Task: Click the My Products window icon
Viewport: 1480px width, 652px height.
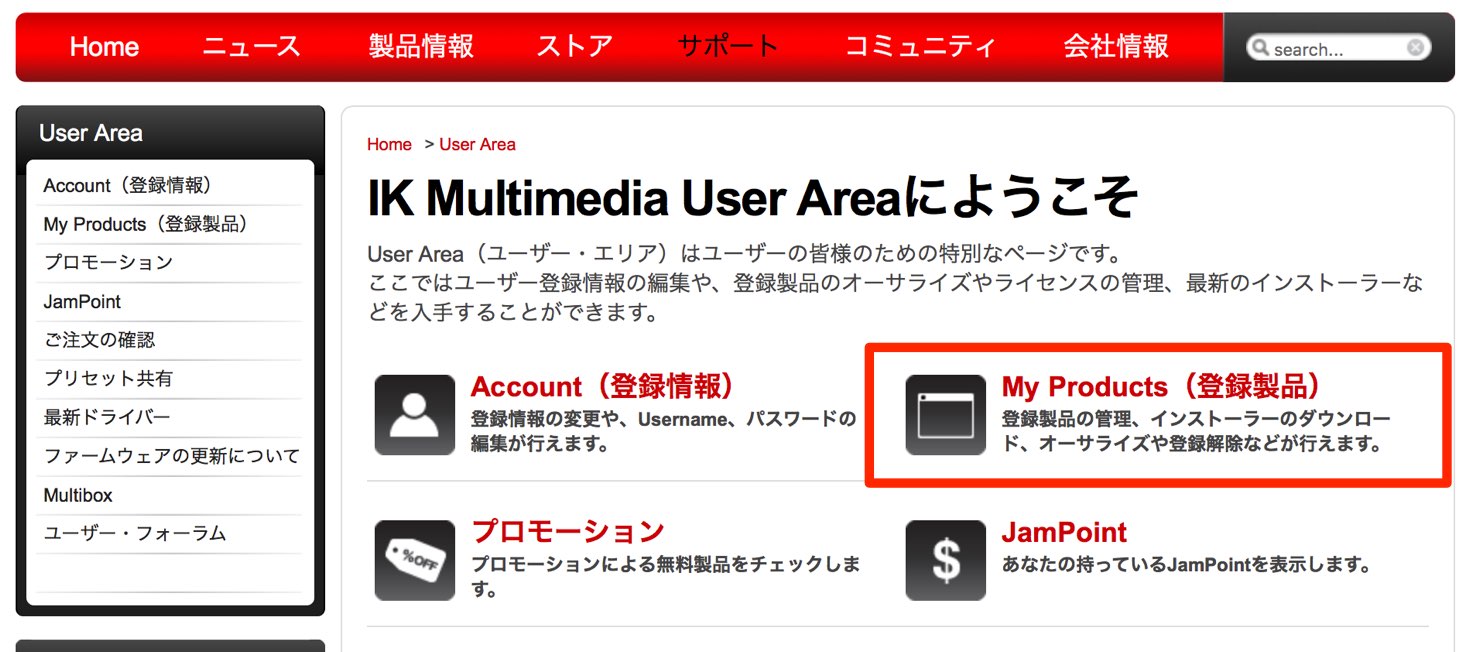Action: coord(946,415)
